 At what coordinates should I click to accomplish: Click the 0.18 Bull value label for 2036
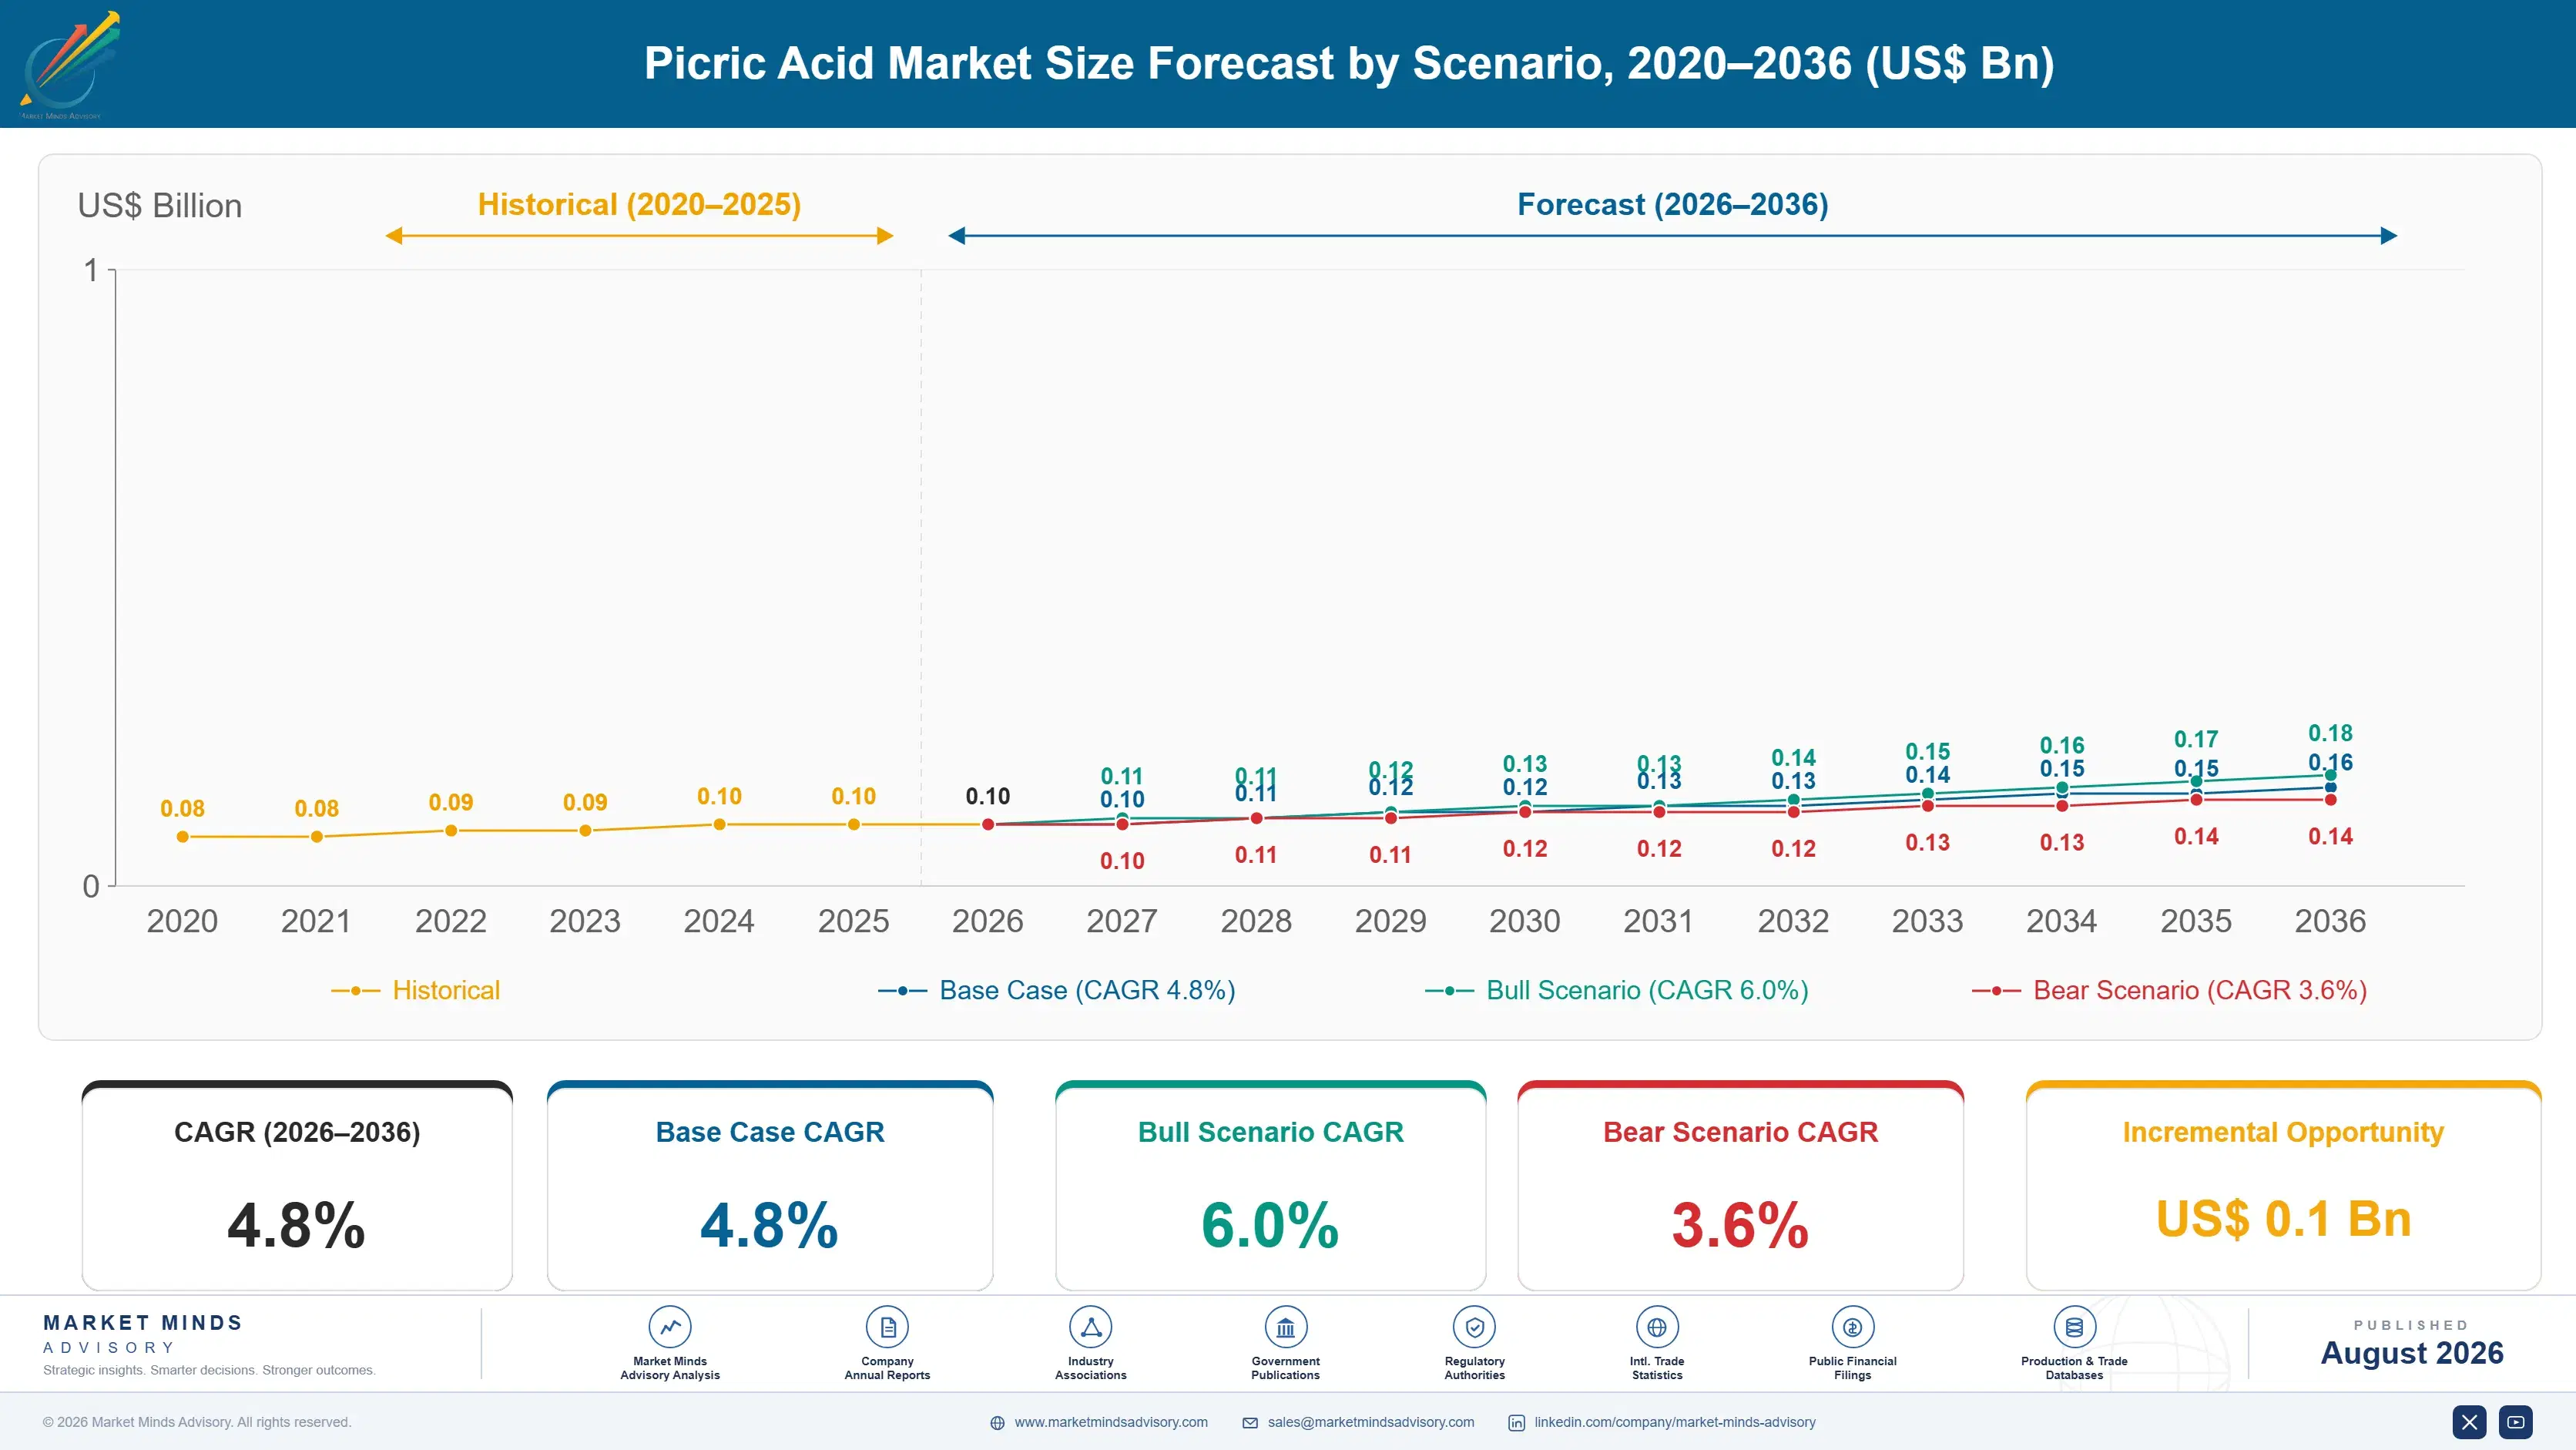pos(2330,733)
